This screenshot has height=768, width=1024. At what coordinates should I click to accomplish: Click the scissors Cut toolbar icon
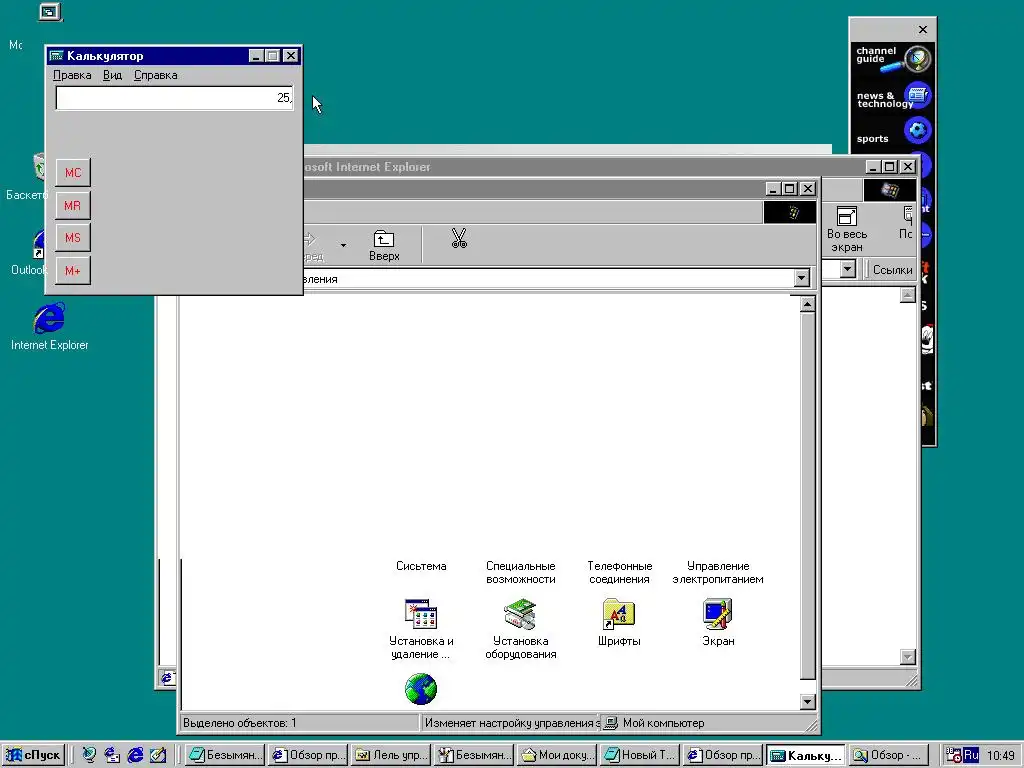coord(459,238)
